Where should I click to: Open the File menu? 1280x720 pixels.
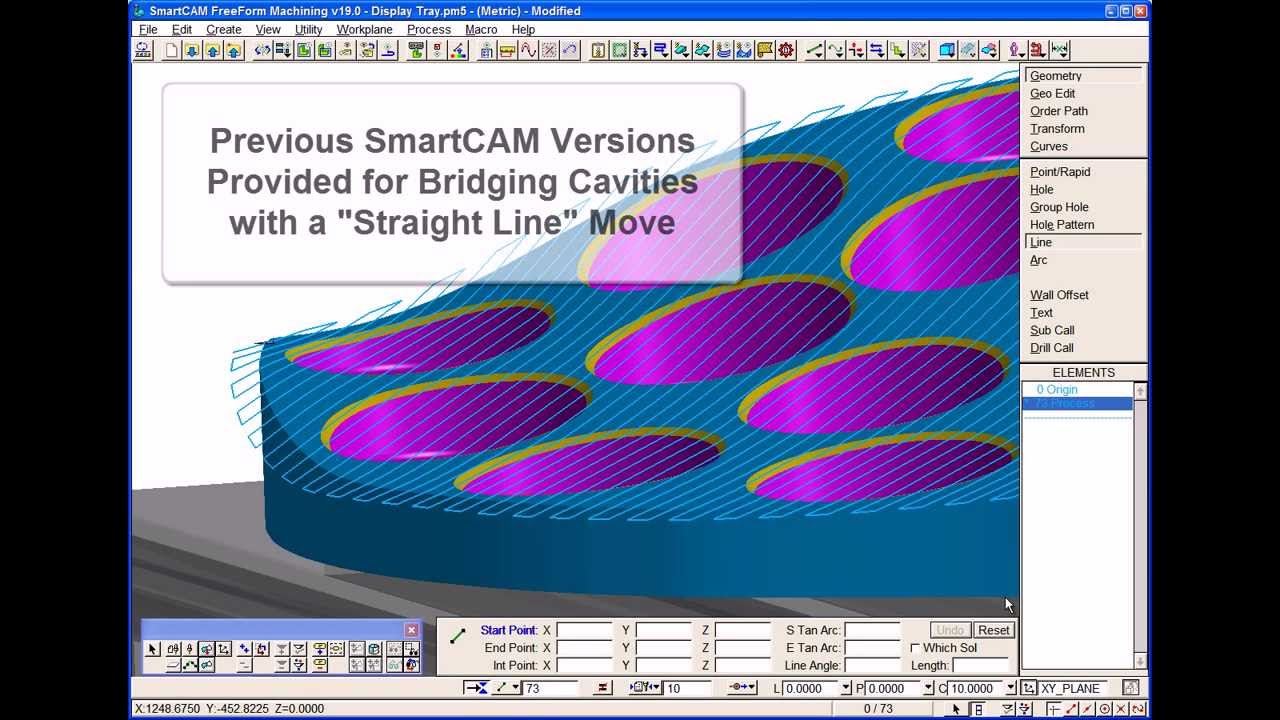148,30
